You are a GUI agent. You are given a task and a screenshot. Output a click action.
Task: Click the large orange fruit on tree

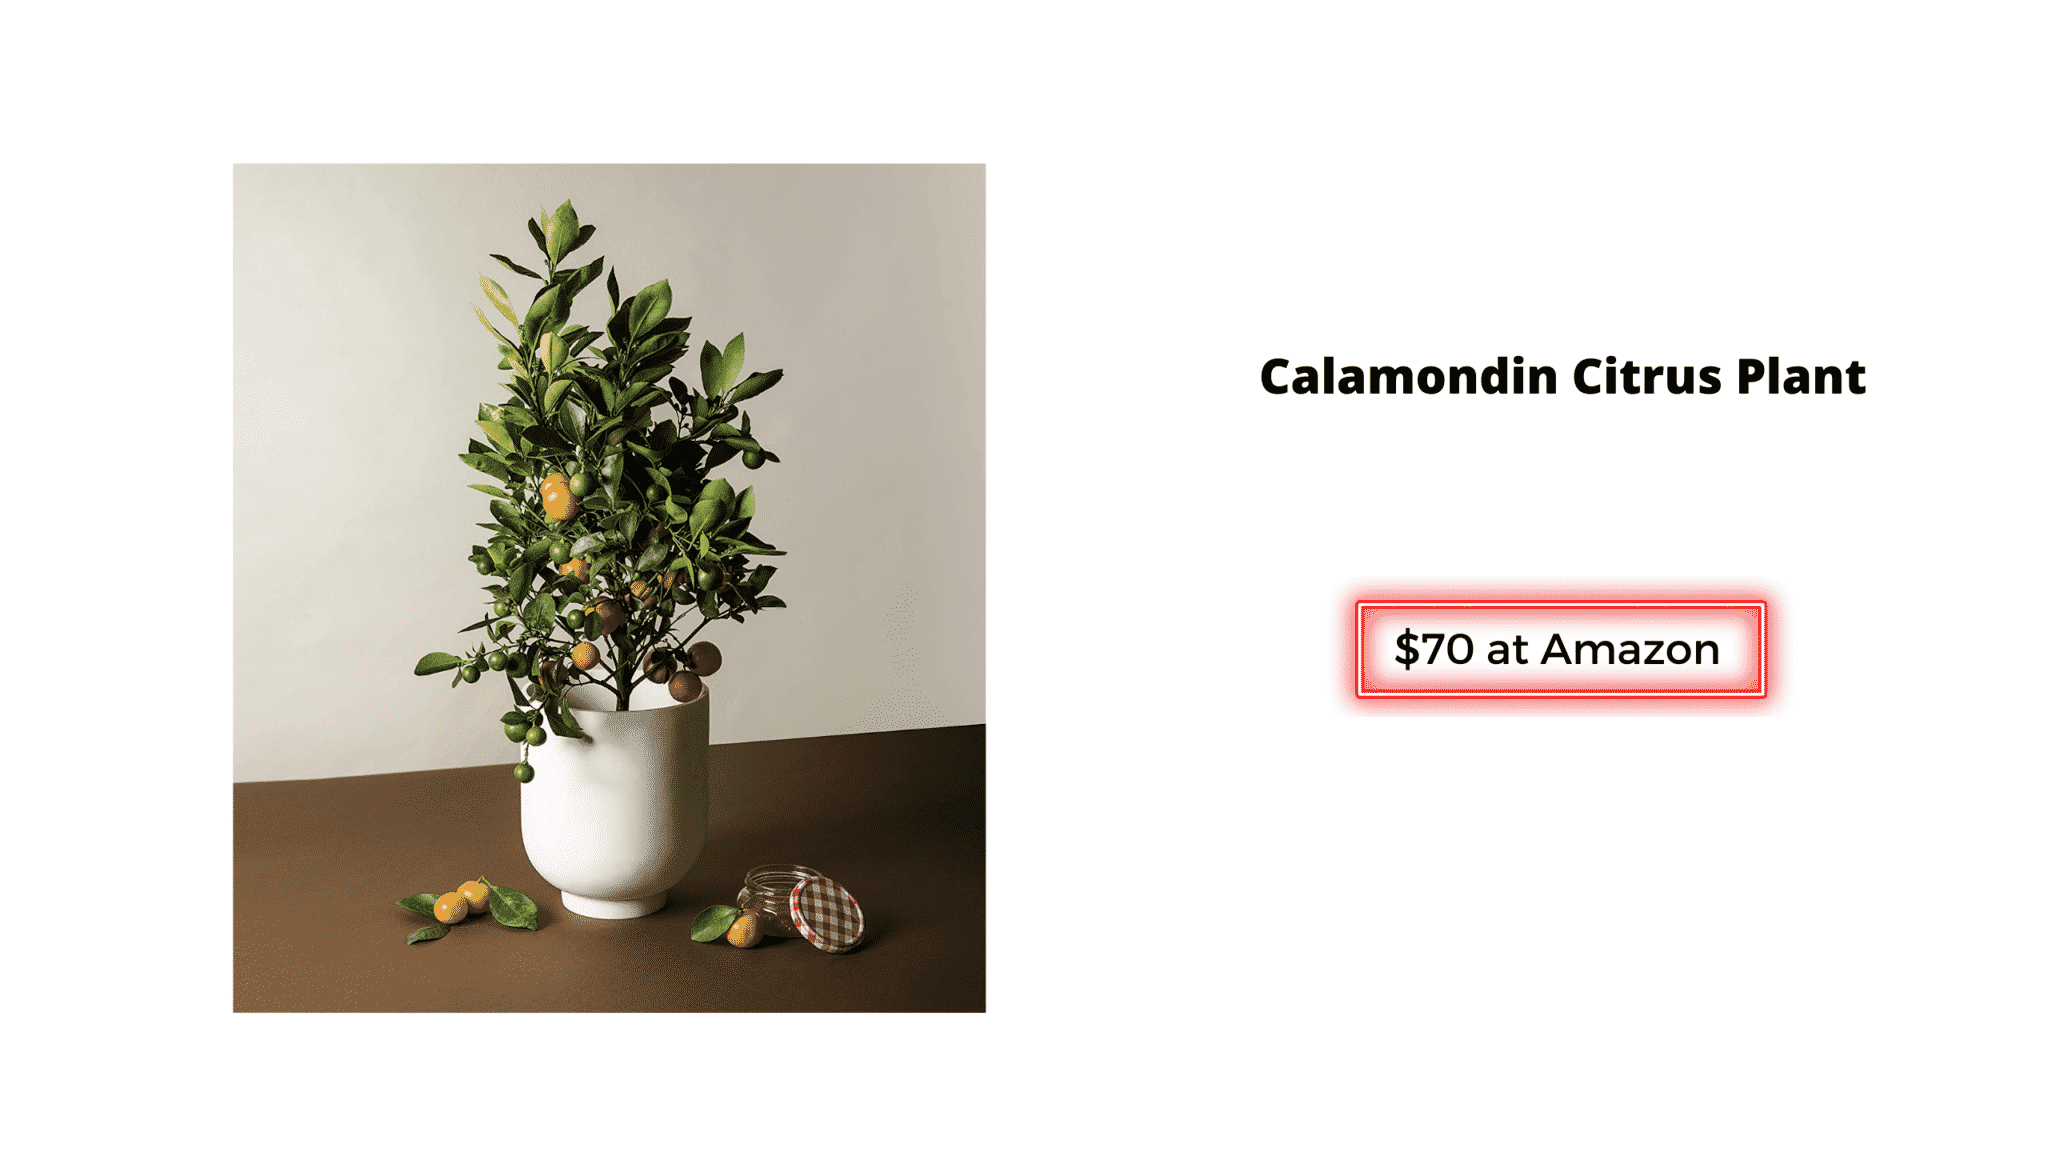[557, 497]
